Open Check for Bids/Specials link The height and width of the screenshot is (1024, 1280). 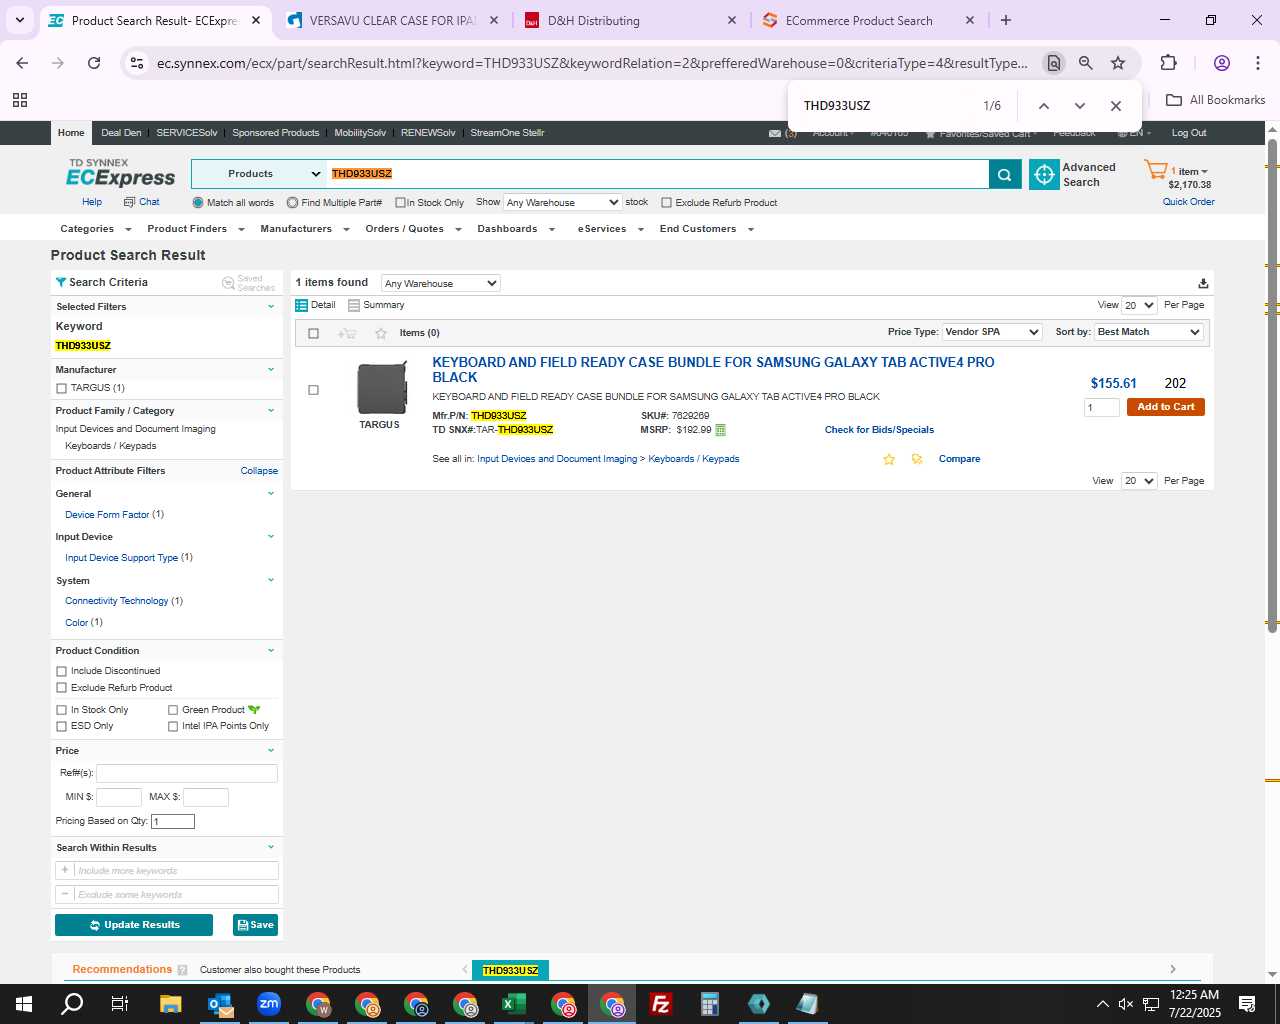879,430
